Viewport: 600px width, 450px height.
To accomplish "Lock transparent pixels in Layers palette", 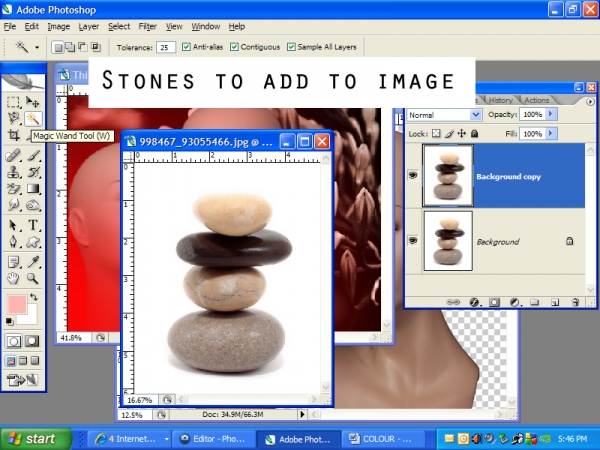I will click(436, 134).
